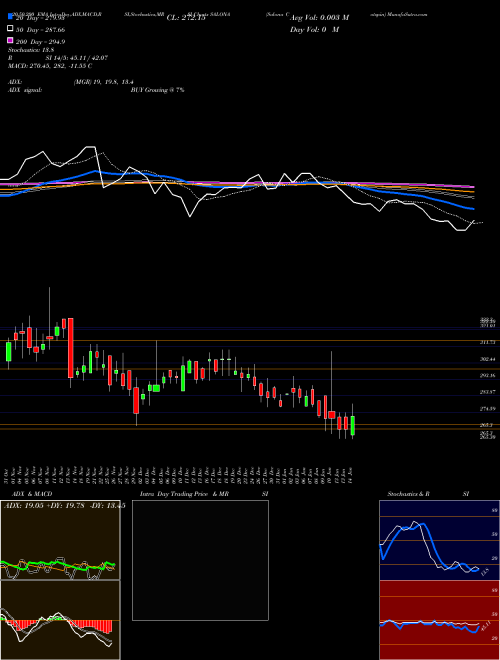Select the '200 Day - 294.9' legend text
The height and width of the screenshot is (660, 500).
coord(41,42)
